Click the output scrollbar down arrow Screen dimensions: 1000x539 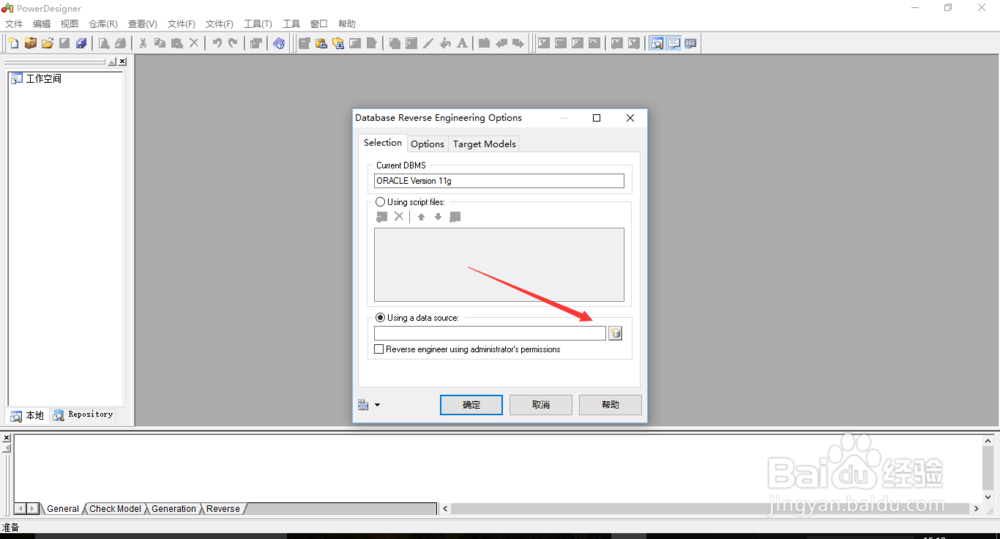point(988,497)
